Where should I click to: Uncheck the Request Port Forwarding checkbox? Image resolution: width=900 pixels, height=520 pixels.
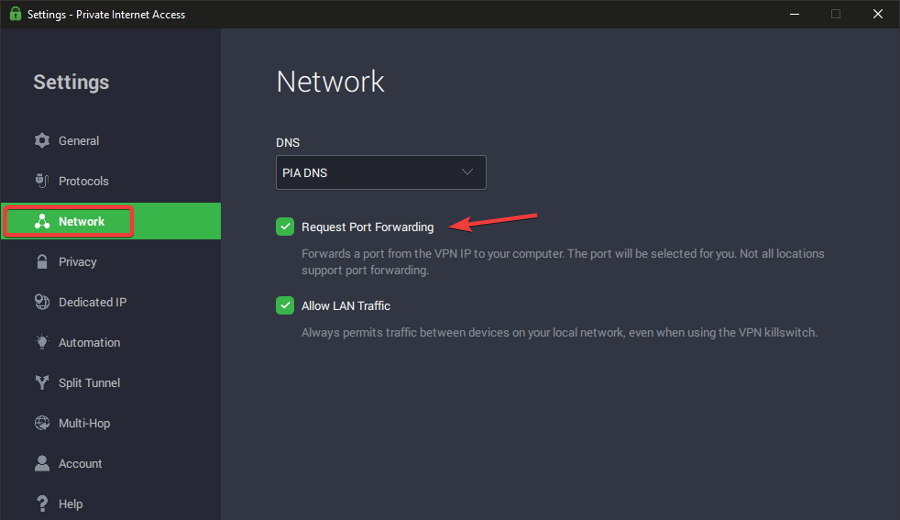click(285, 227)
